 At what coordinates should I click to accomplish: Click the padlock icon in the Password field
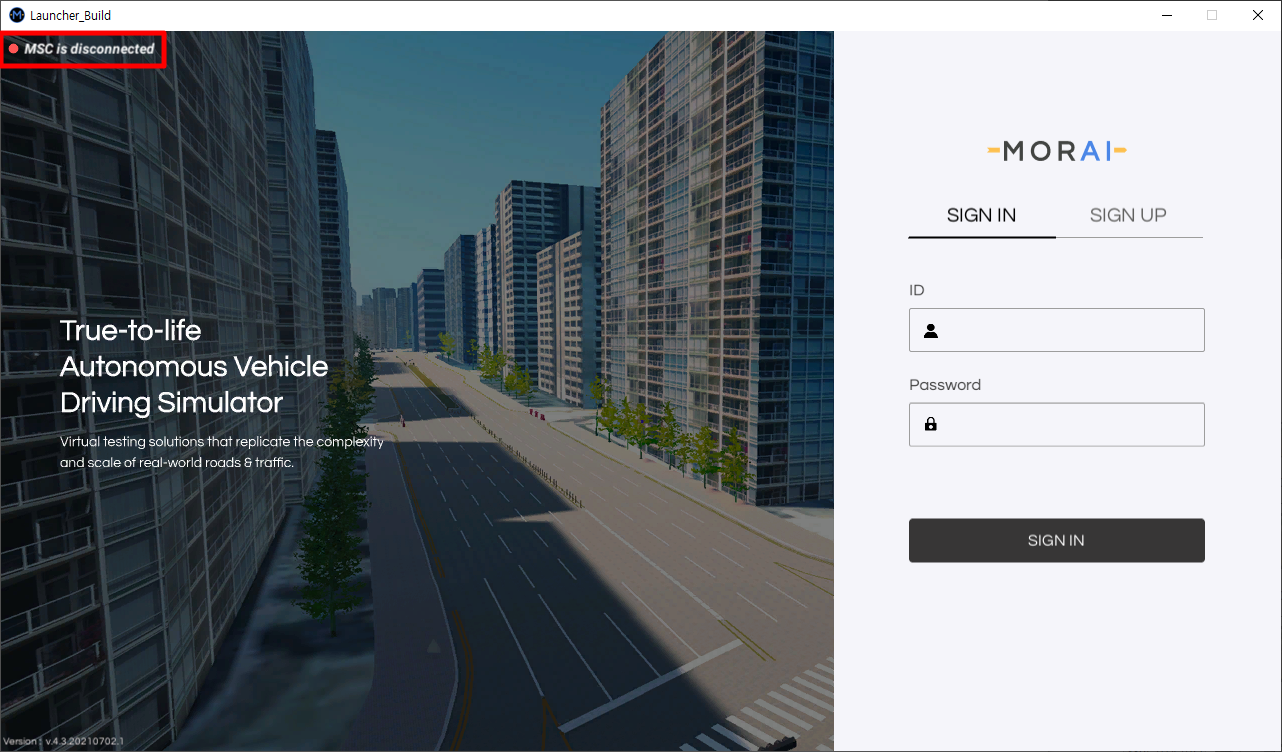[x=931, y=424]
